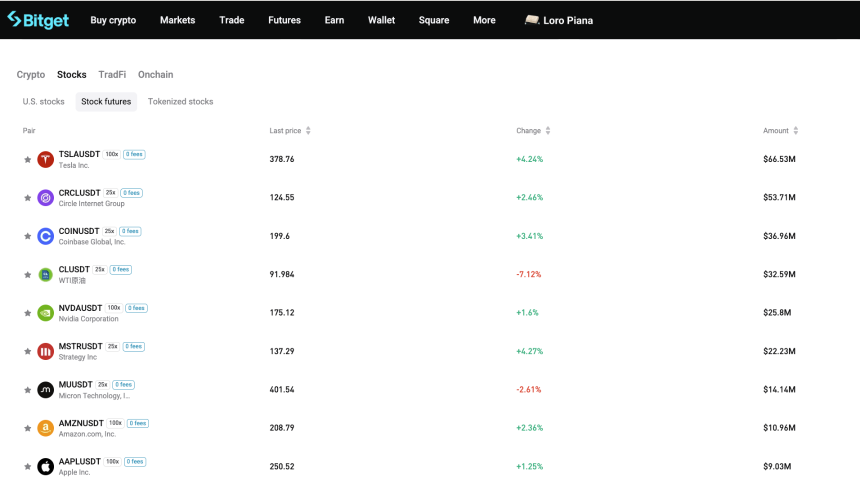The image size is (860, 486).
Task: Favorite TSLAUSDT with its star
Action: tap(27, 160)
